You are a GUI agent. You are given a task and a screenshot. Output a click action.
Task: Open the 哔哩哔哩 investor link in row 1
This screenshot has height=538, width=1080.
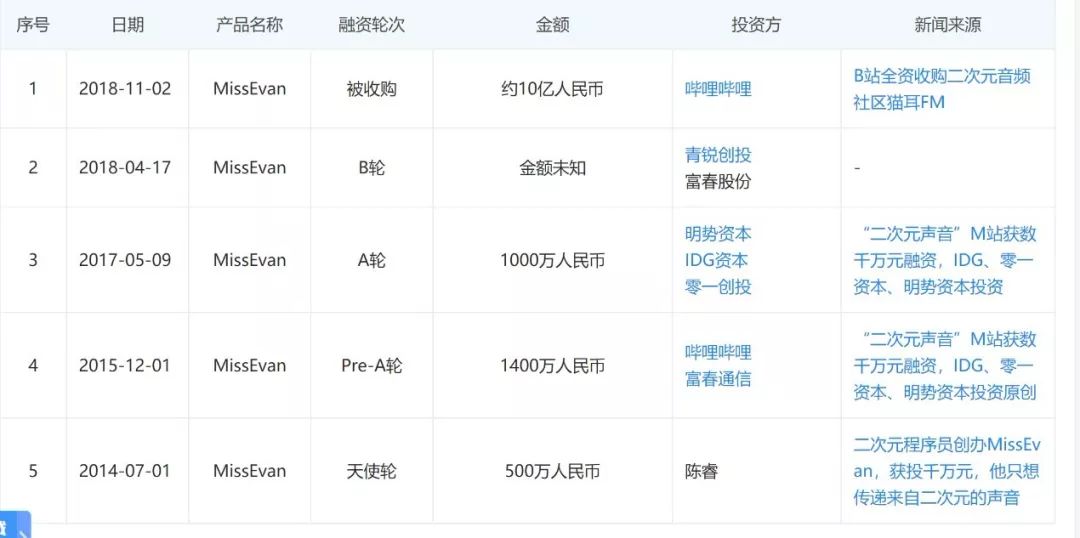click(718, 89)
